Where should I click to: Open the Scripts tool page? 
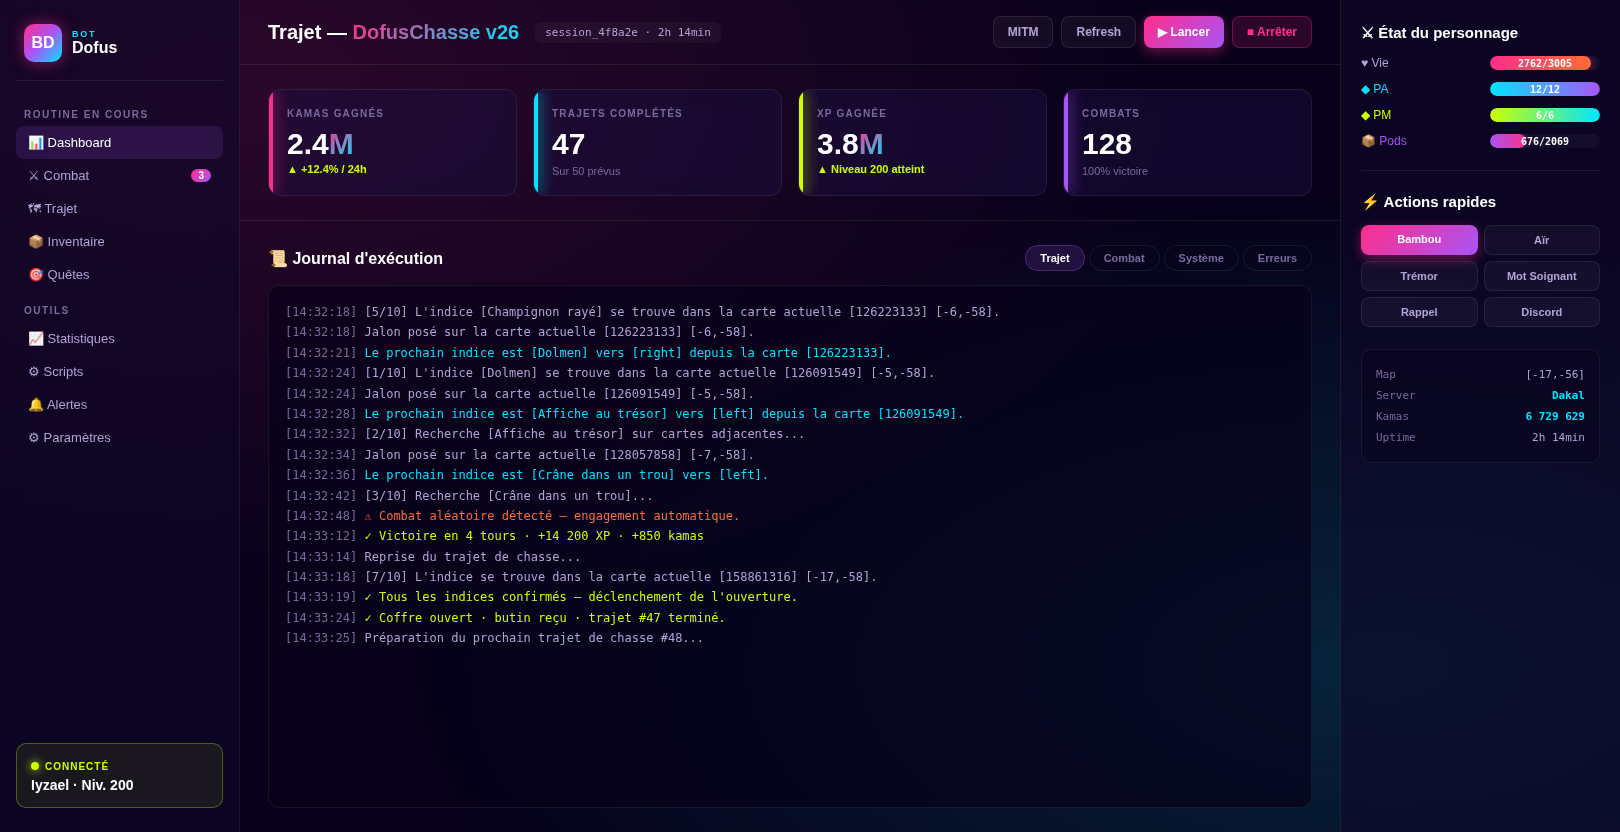(119, 371)
